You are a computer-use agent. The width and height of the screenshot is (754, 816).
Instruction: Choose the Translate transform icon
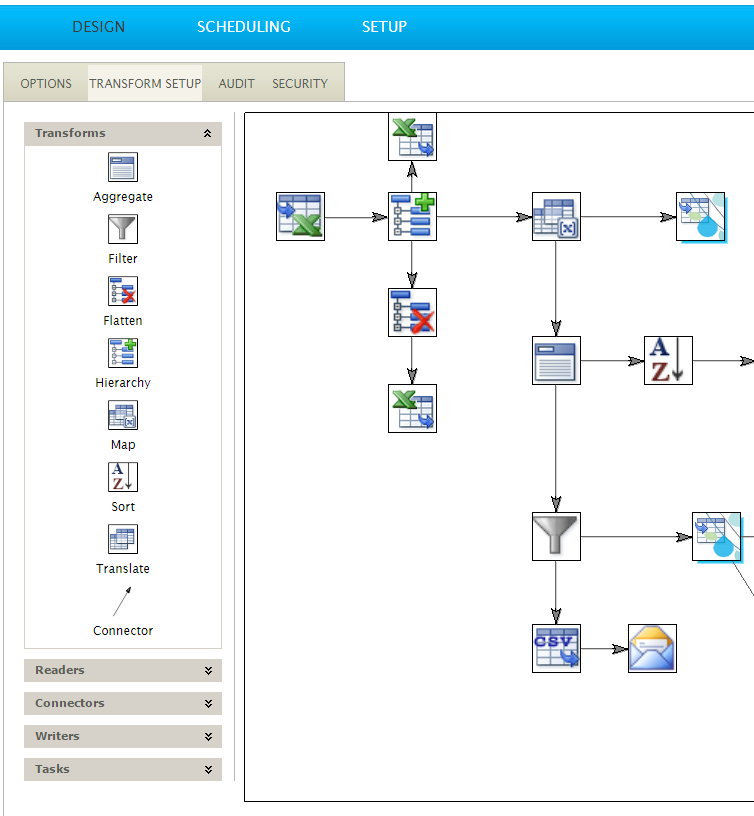coord(123,540)
